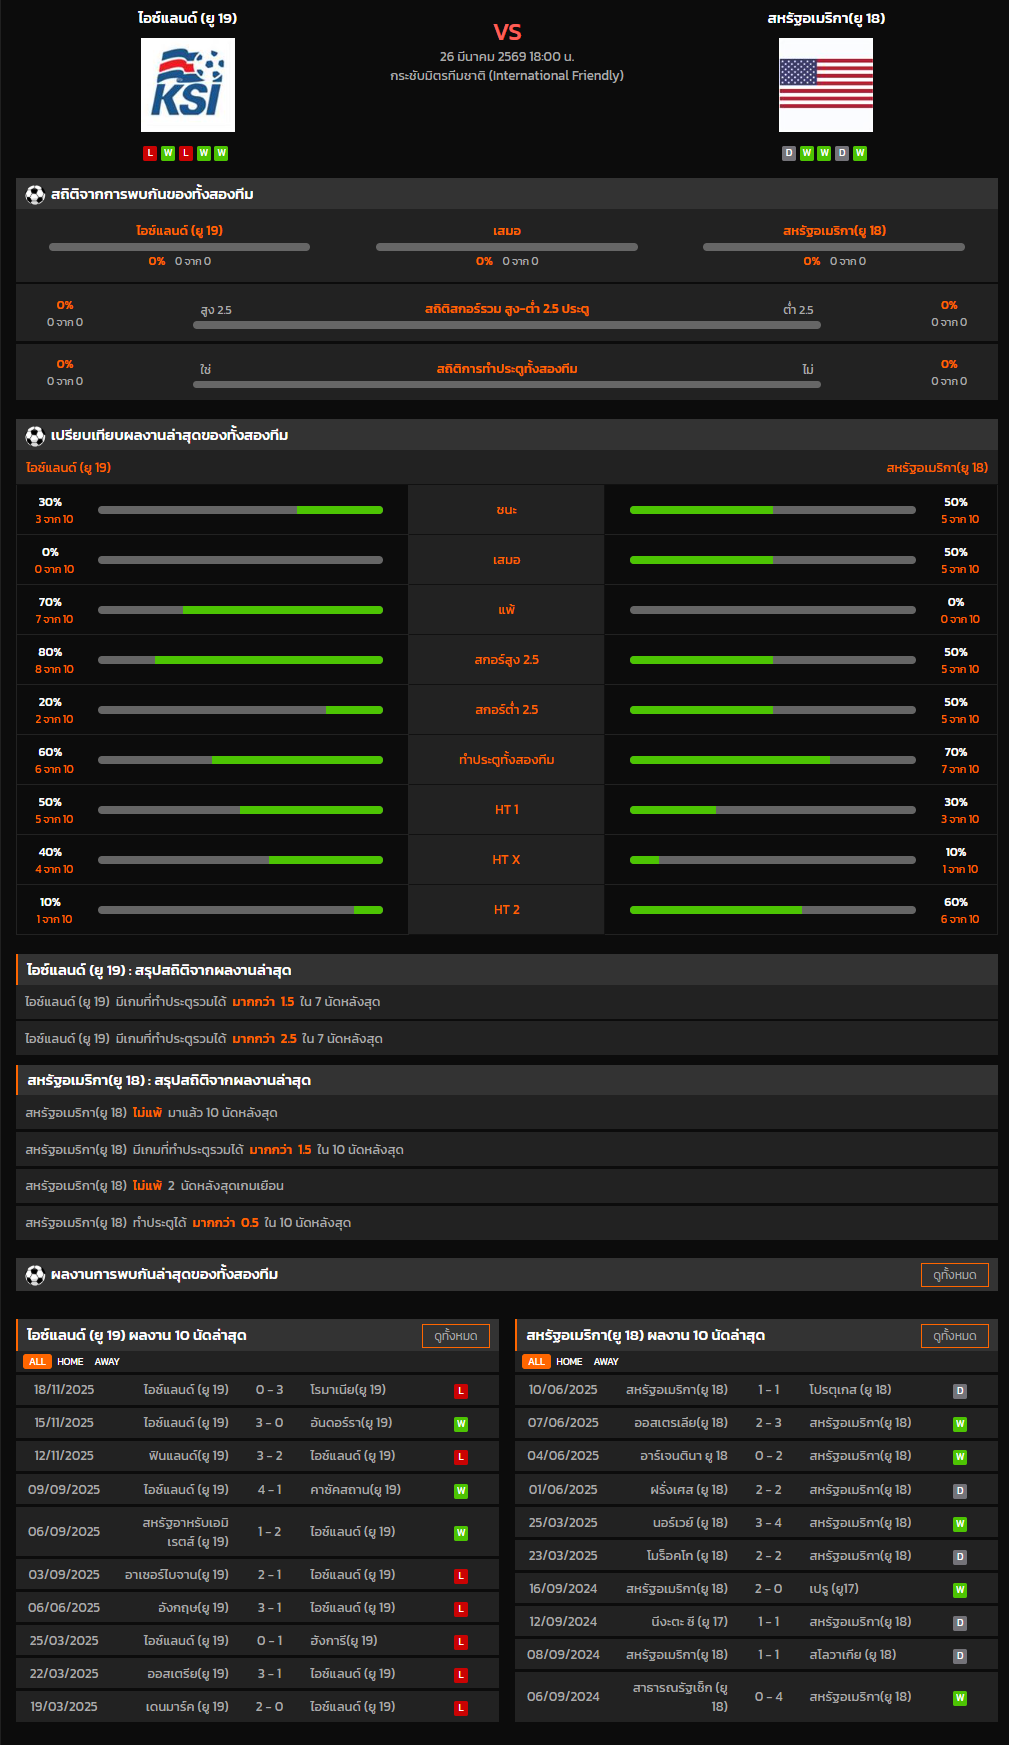Select the ALL filter in USA's results
1009x1745 pixels.
coord(536,1362)
